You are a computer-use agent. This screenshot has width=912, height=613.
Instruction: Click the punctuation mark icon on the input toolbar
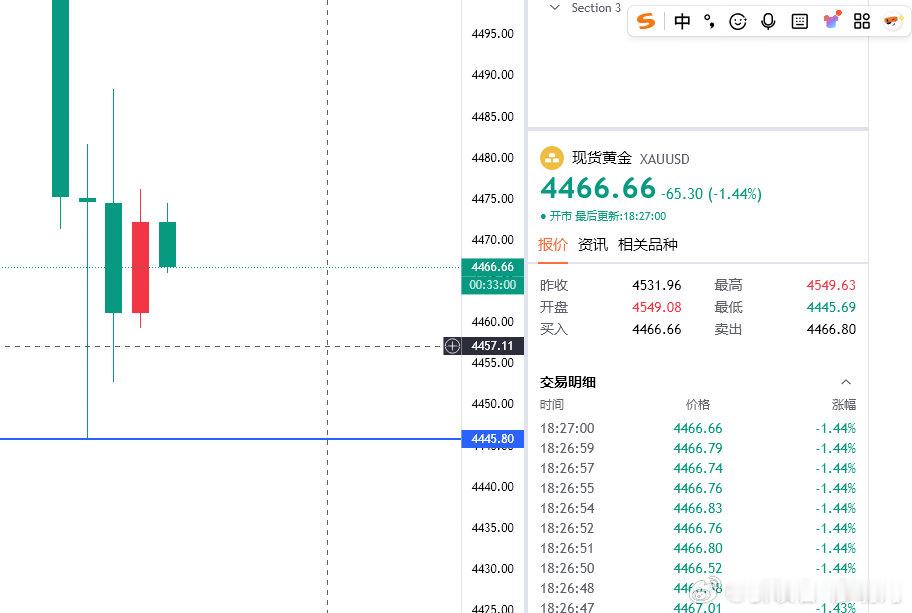click(707, 21)
